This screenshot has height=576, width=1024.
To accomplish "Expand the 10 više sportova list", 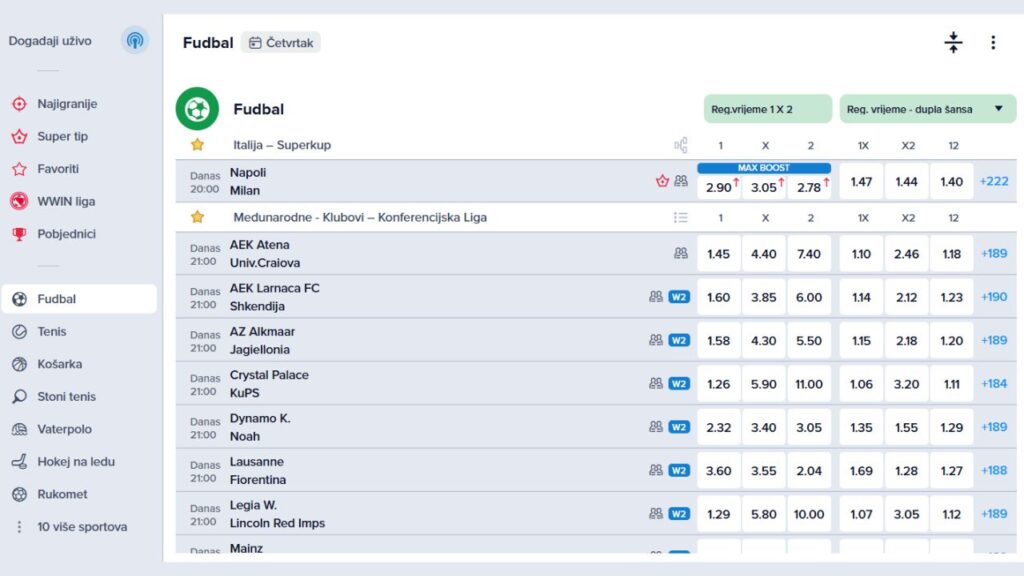I will click(80, 527).
